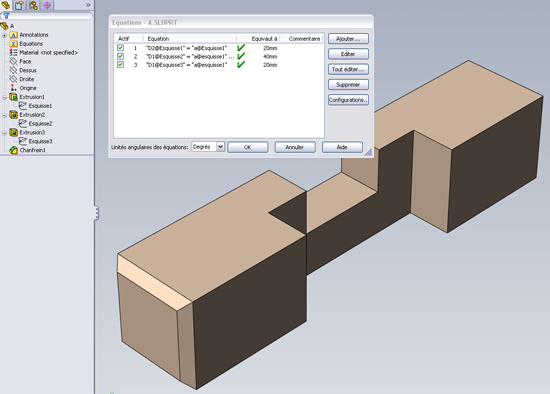Select the Dessus plane in the tree
This screenshot has height=394, width=550.
pyautogui.click(x=28, y=70)
